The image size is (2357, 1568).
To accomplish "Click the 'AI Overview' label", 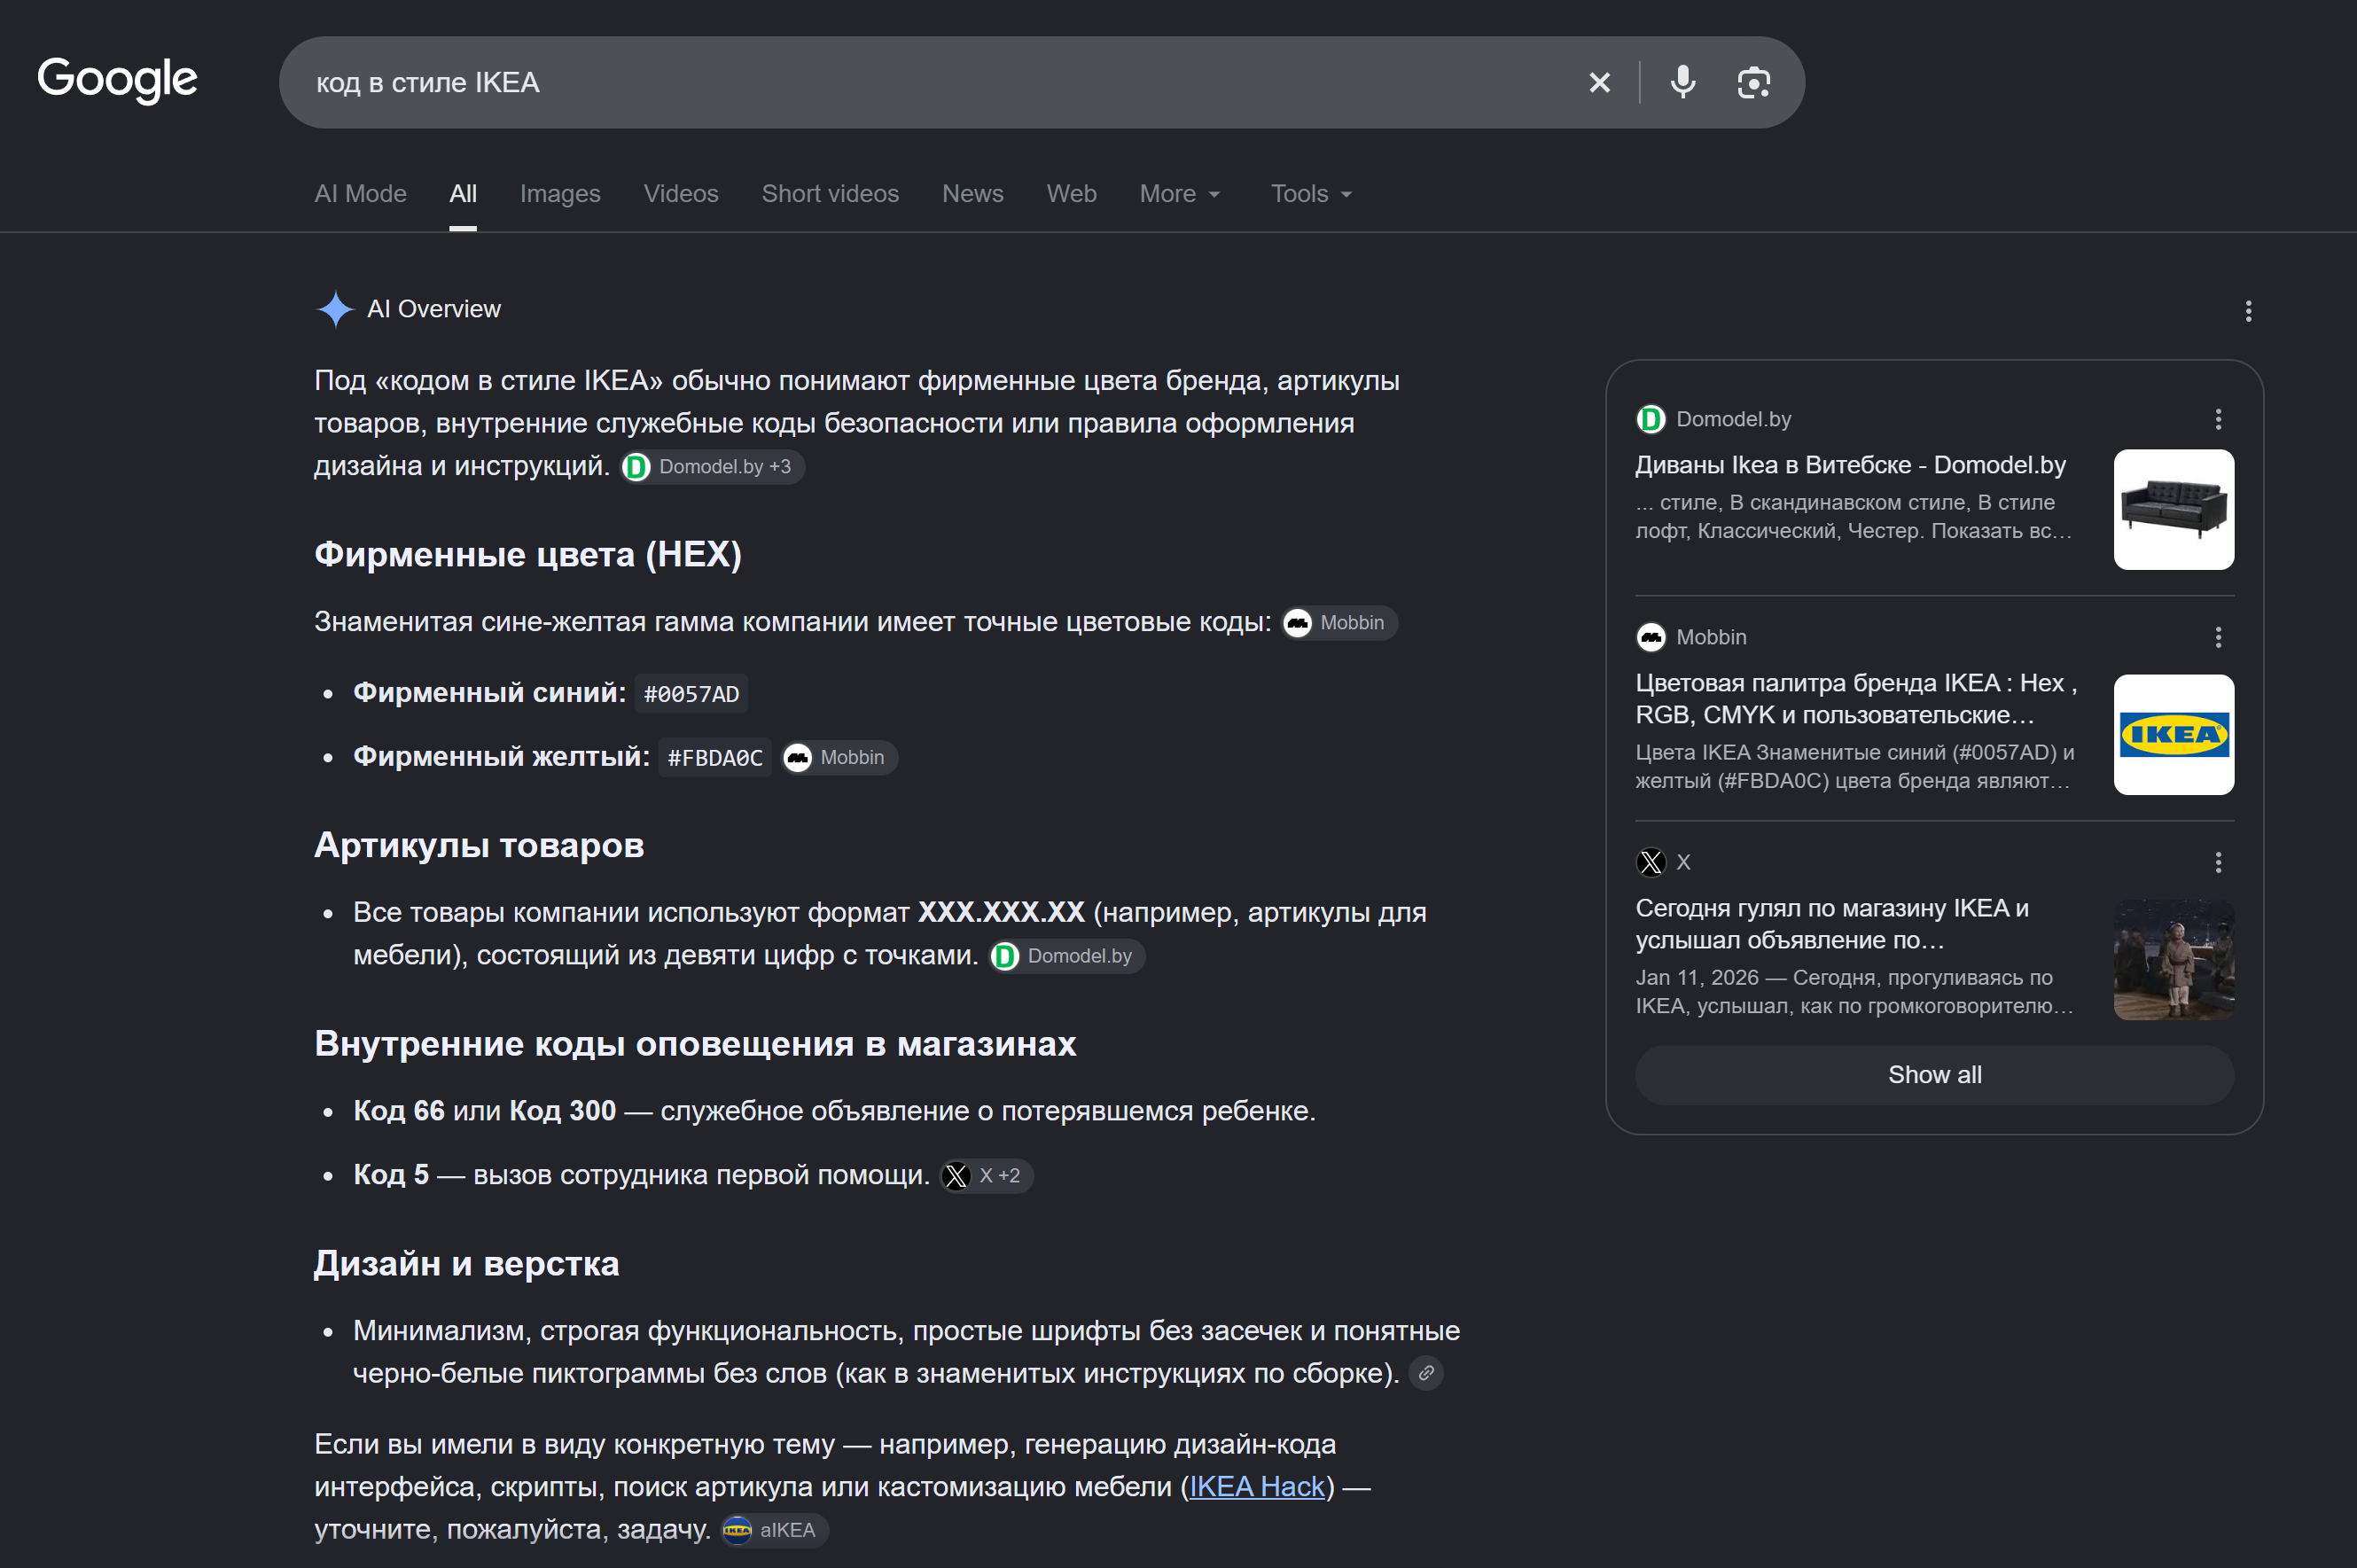I will [x=434, y=310].
